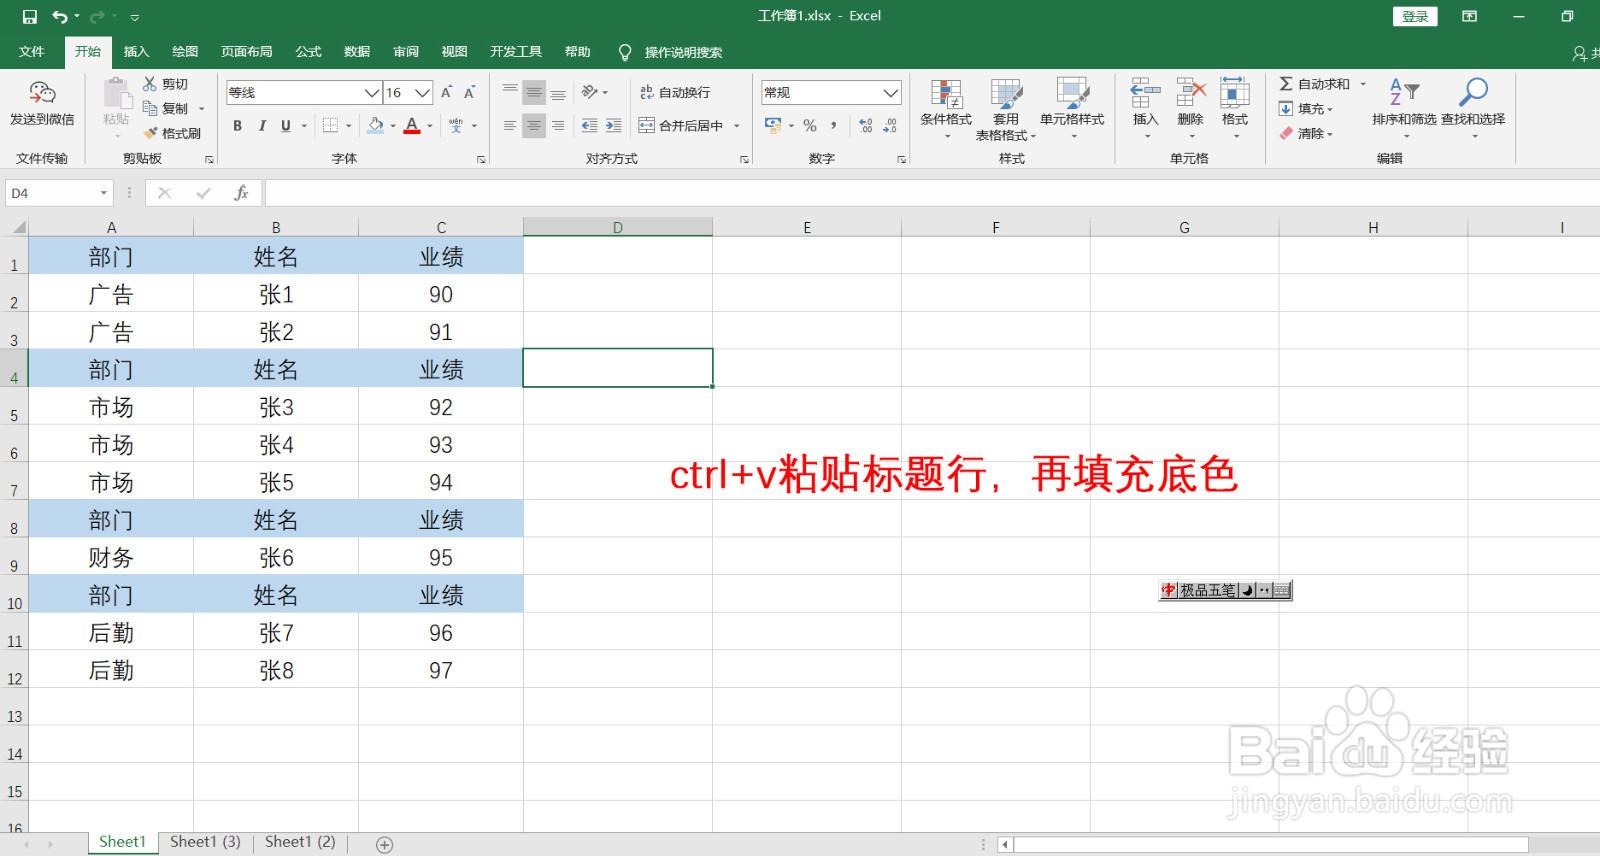Image resolution: width=1600 pixels, height=856 pixels.
Task: Select the Format Painter brush
Action: pos(172,133)
